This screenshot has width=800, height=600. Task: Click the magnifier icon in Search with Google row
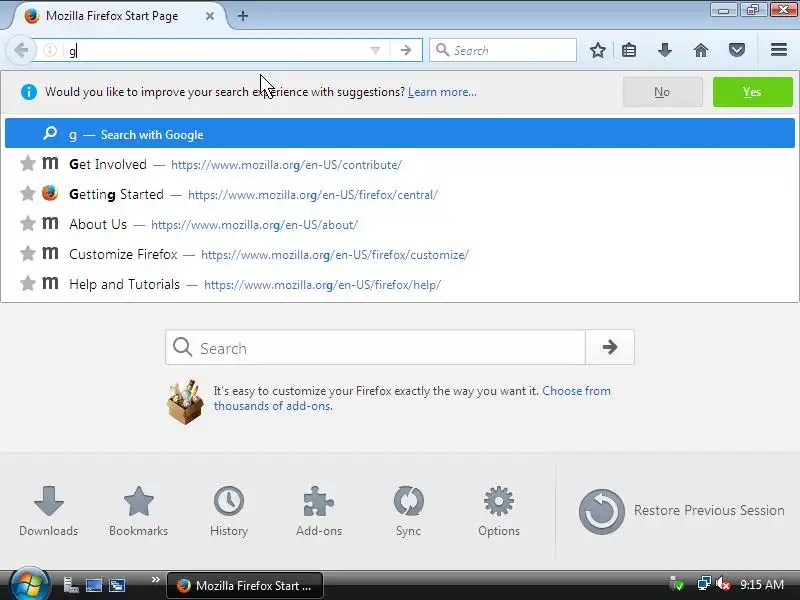[50, 133]
